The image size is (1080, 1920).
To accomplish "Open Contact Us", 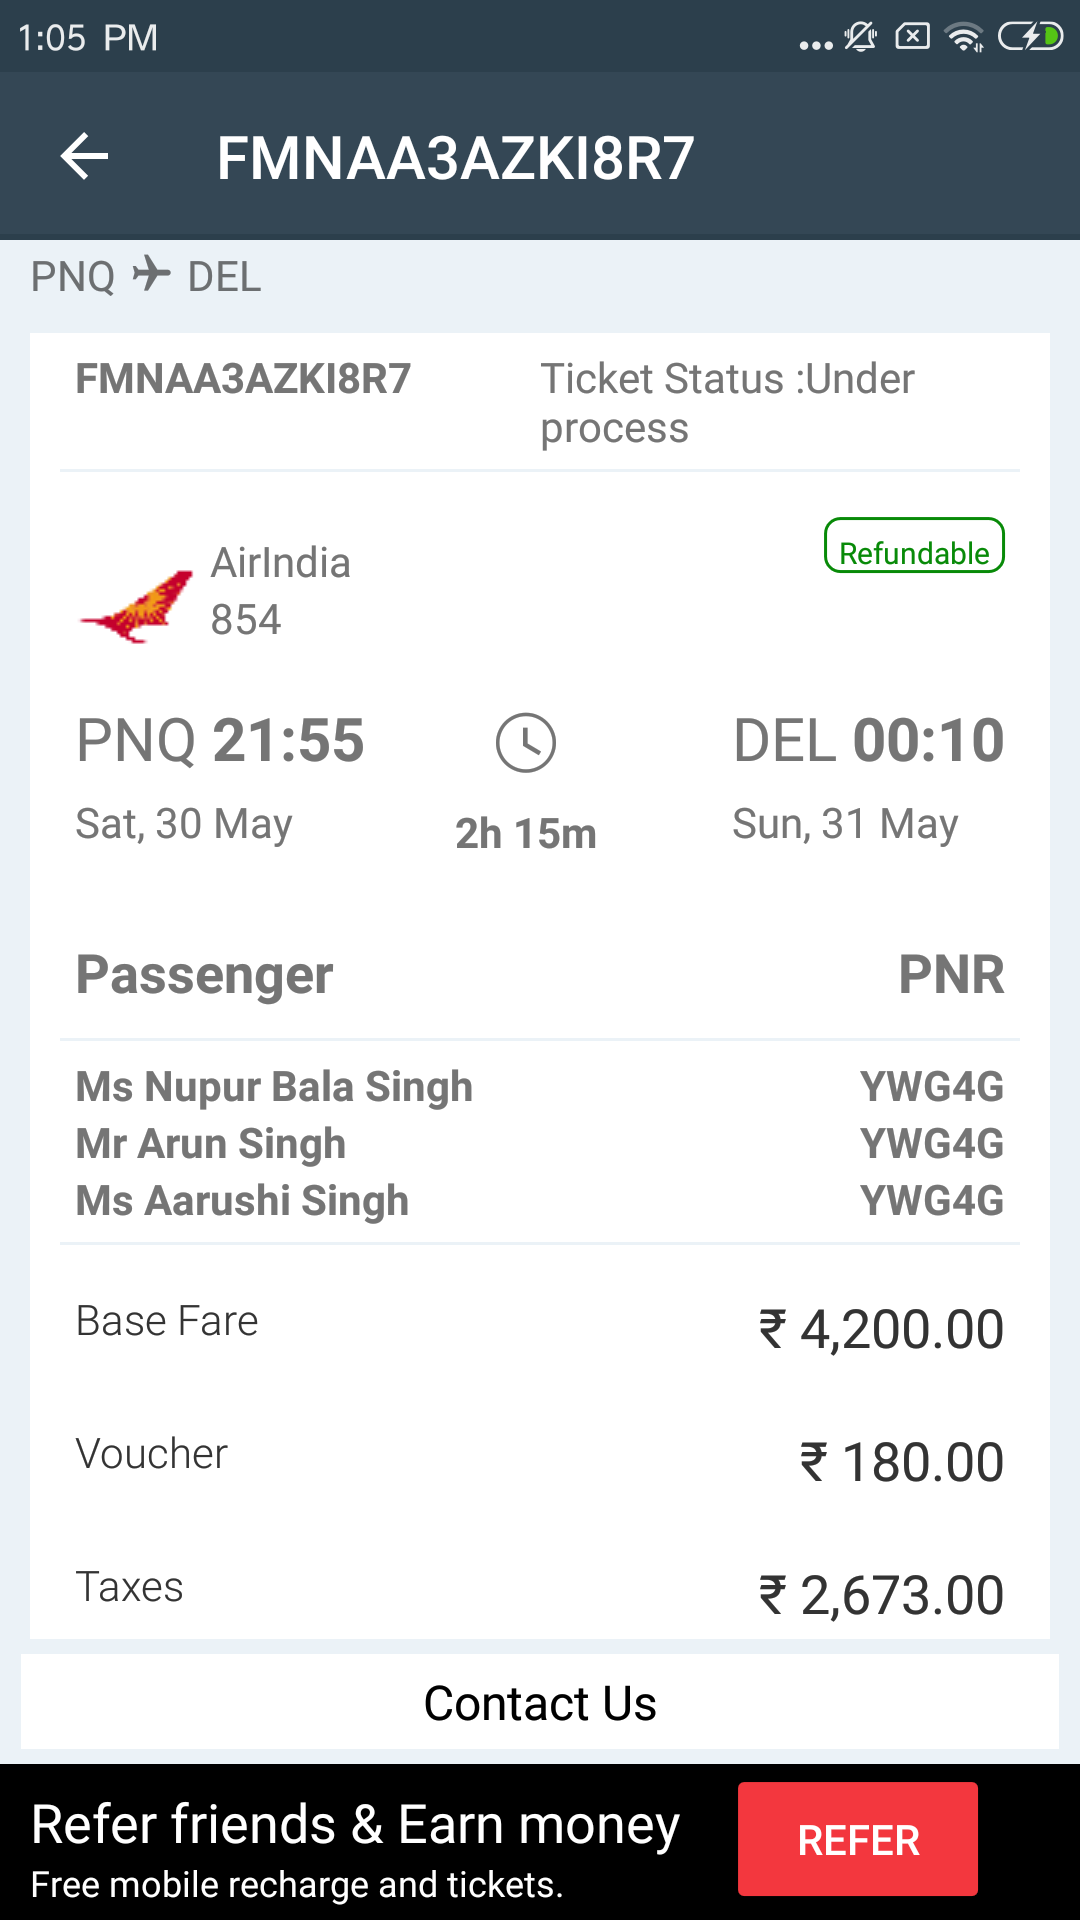I will click(540, 1703).
